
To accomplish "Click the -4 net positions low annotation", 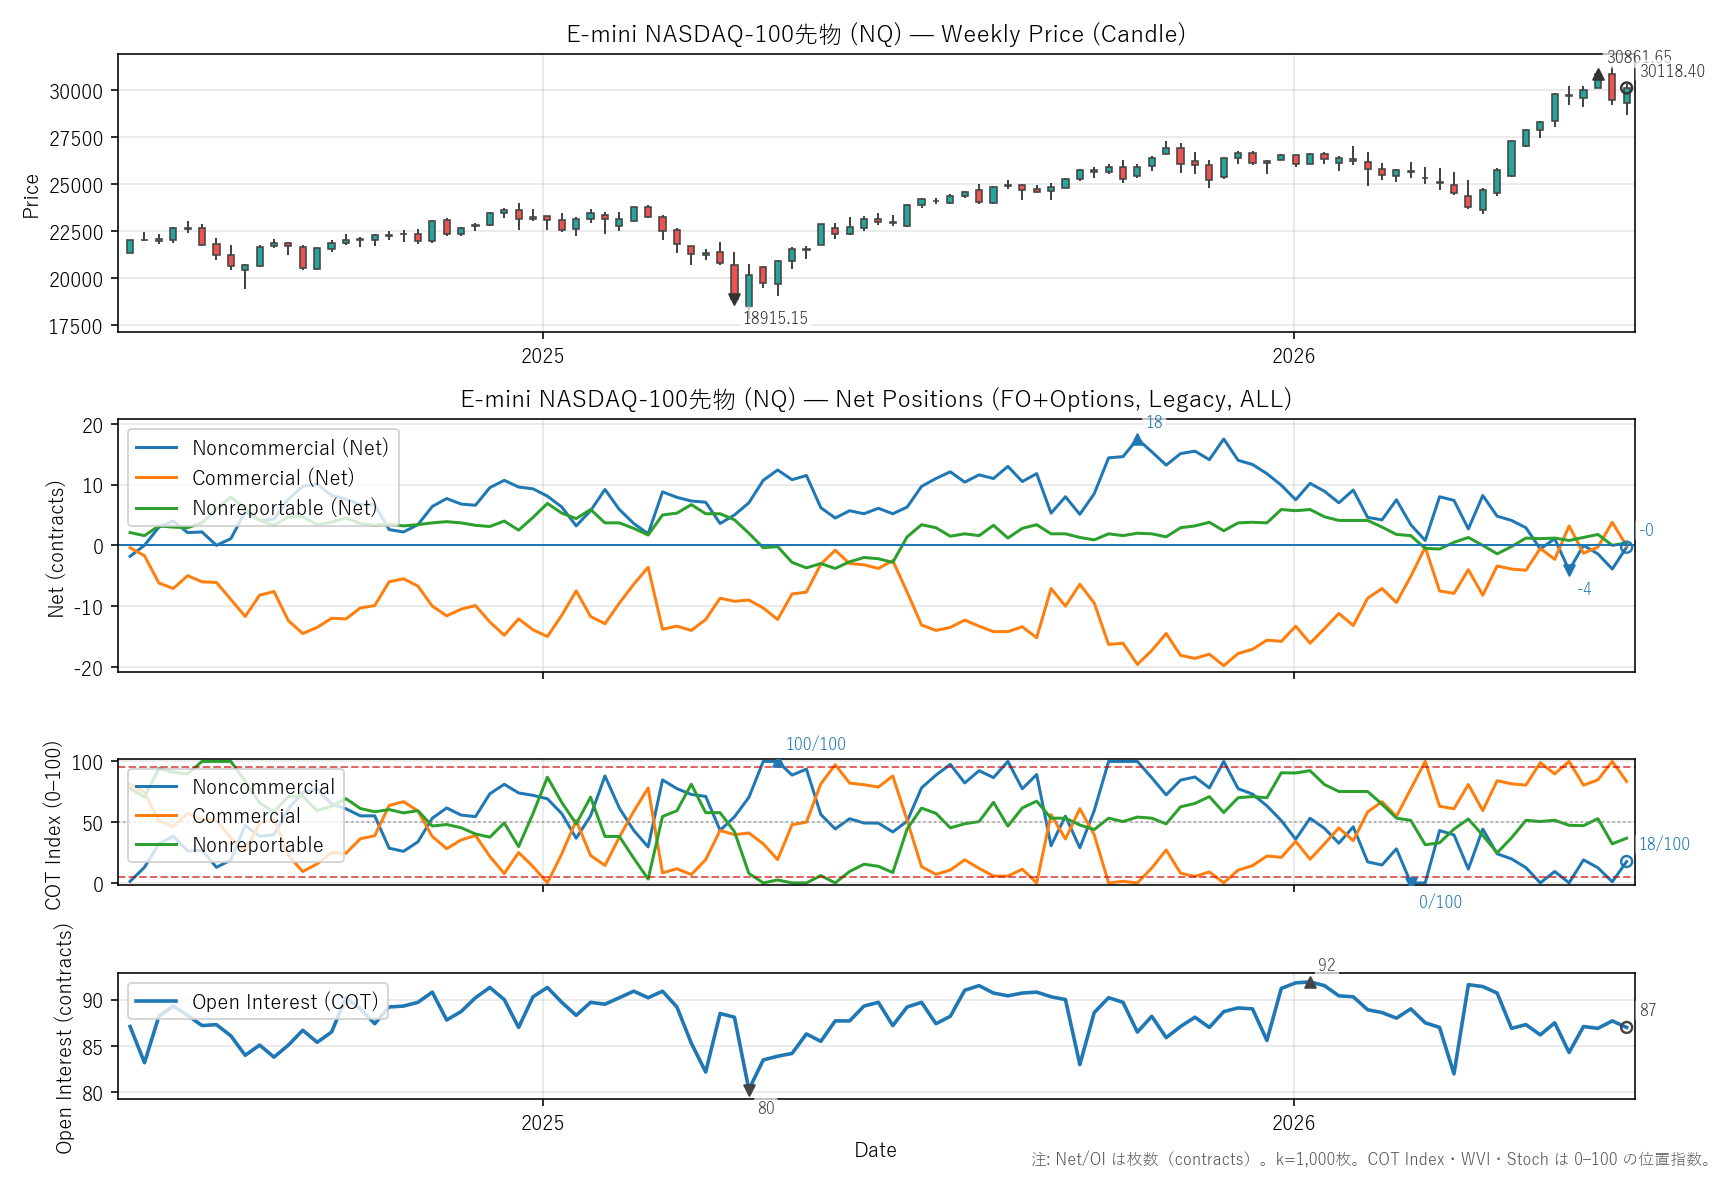I will tap(1584, 589).
